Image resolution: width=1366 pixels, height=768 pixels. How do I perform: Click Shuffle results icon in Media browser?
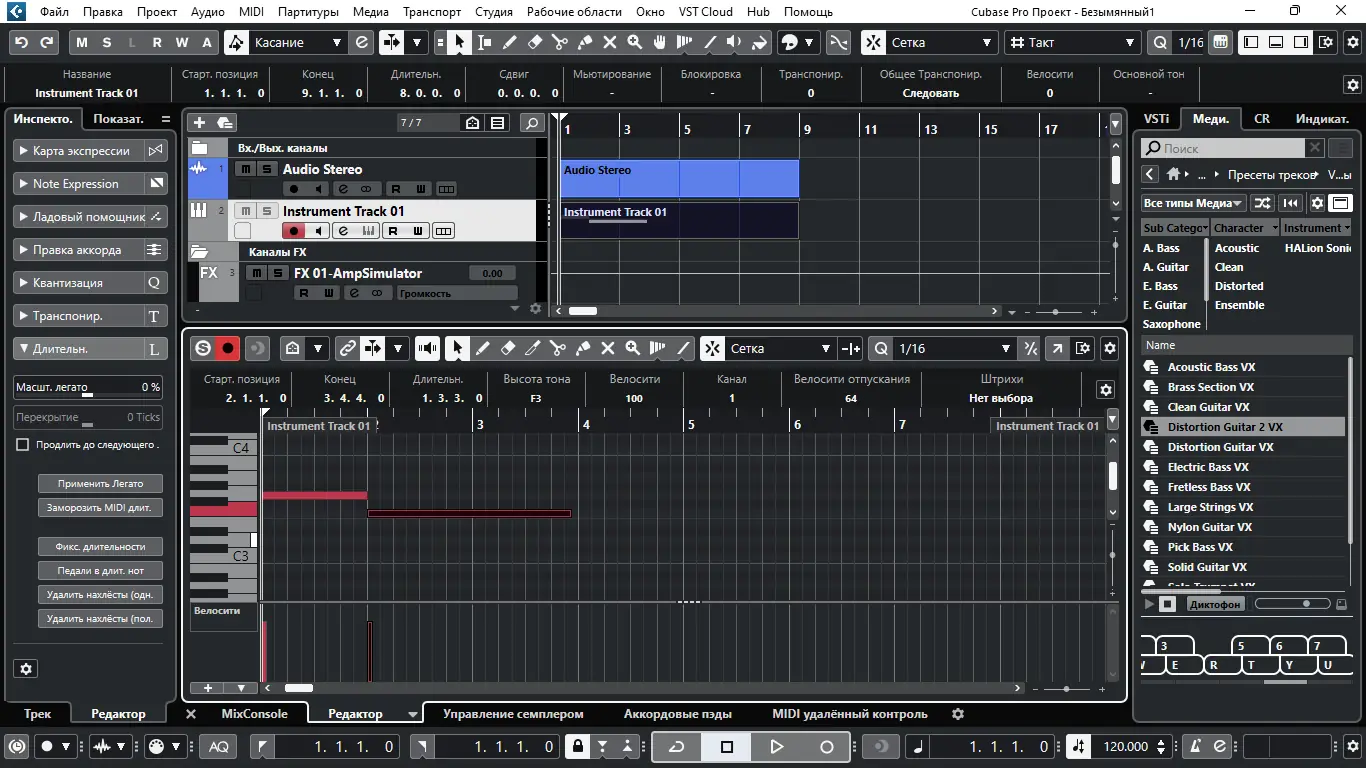pos(1263,203)
